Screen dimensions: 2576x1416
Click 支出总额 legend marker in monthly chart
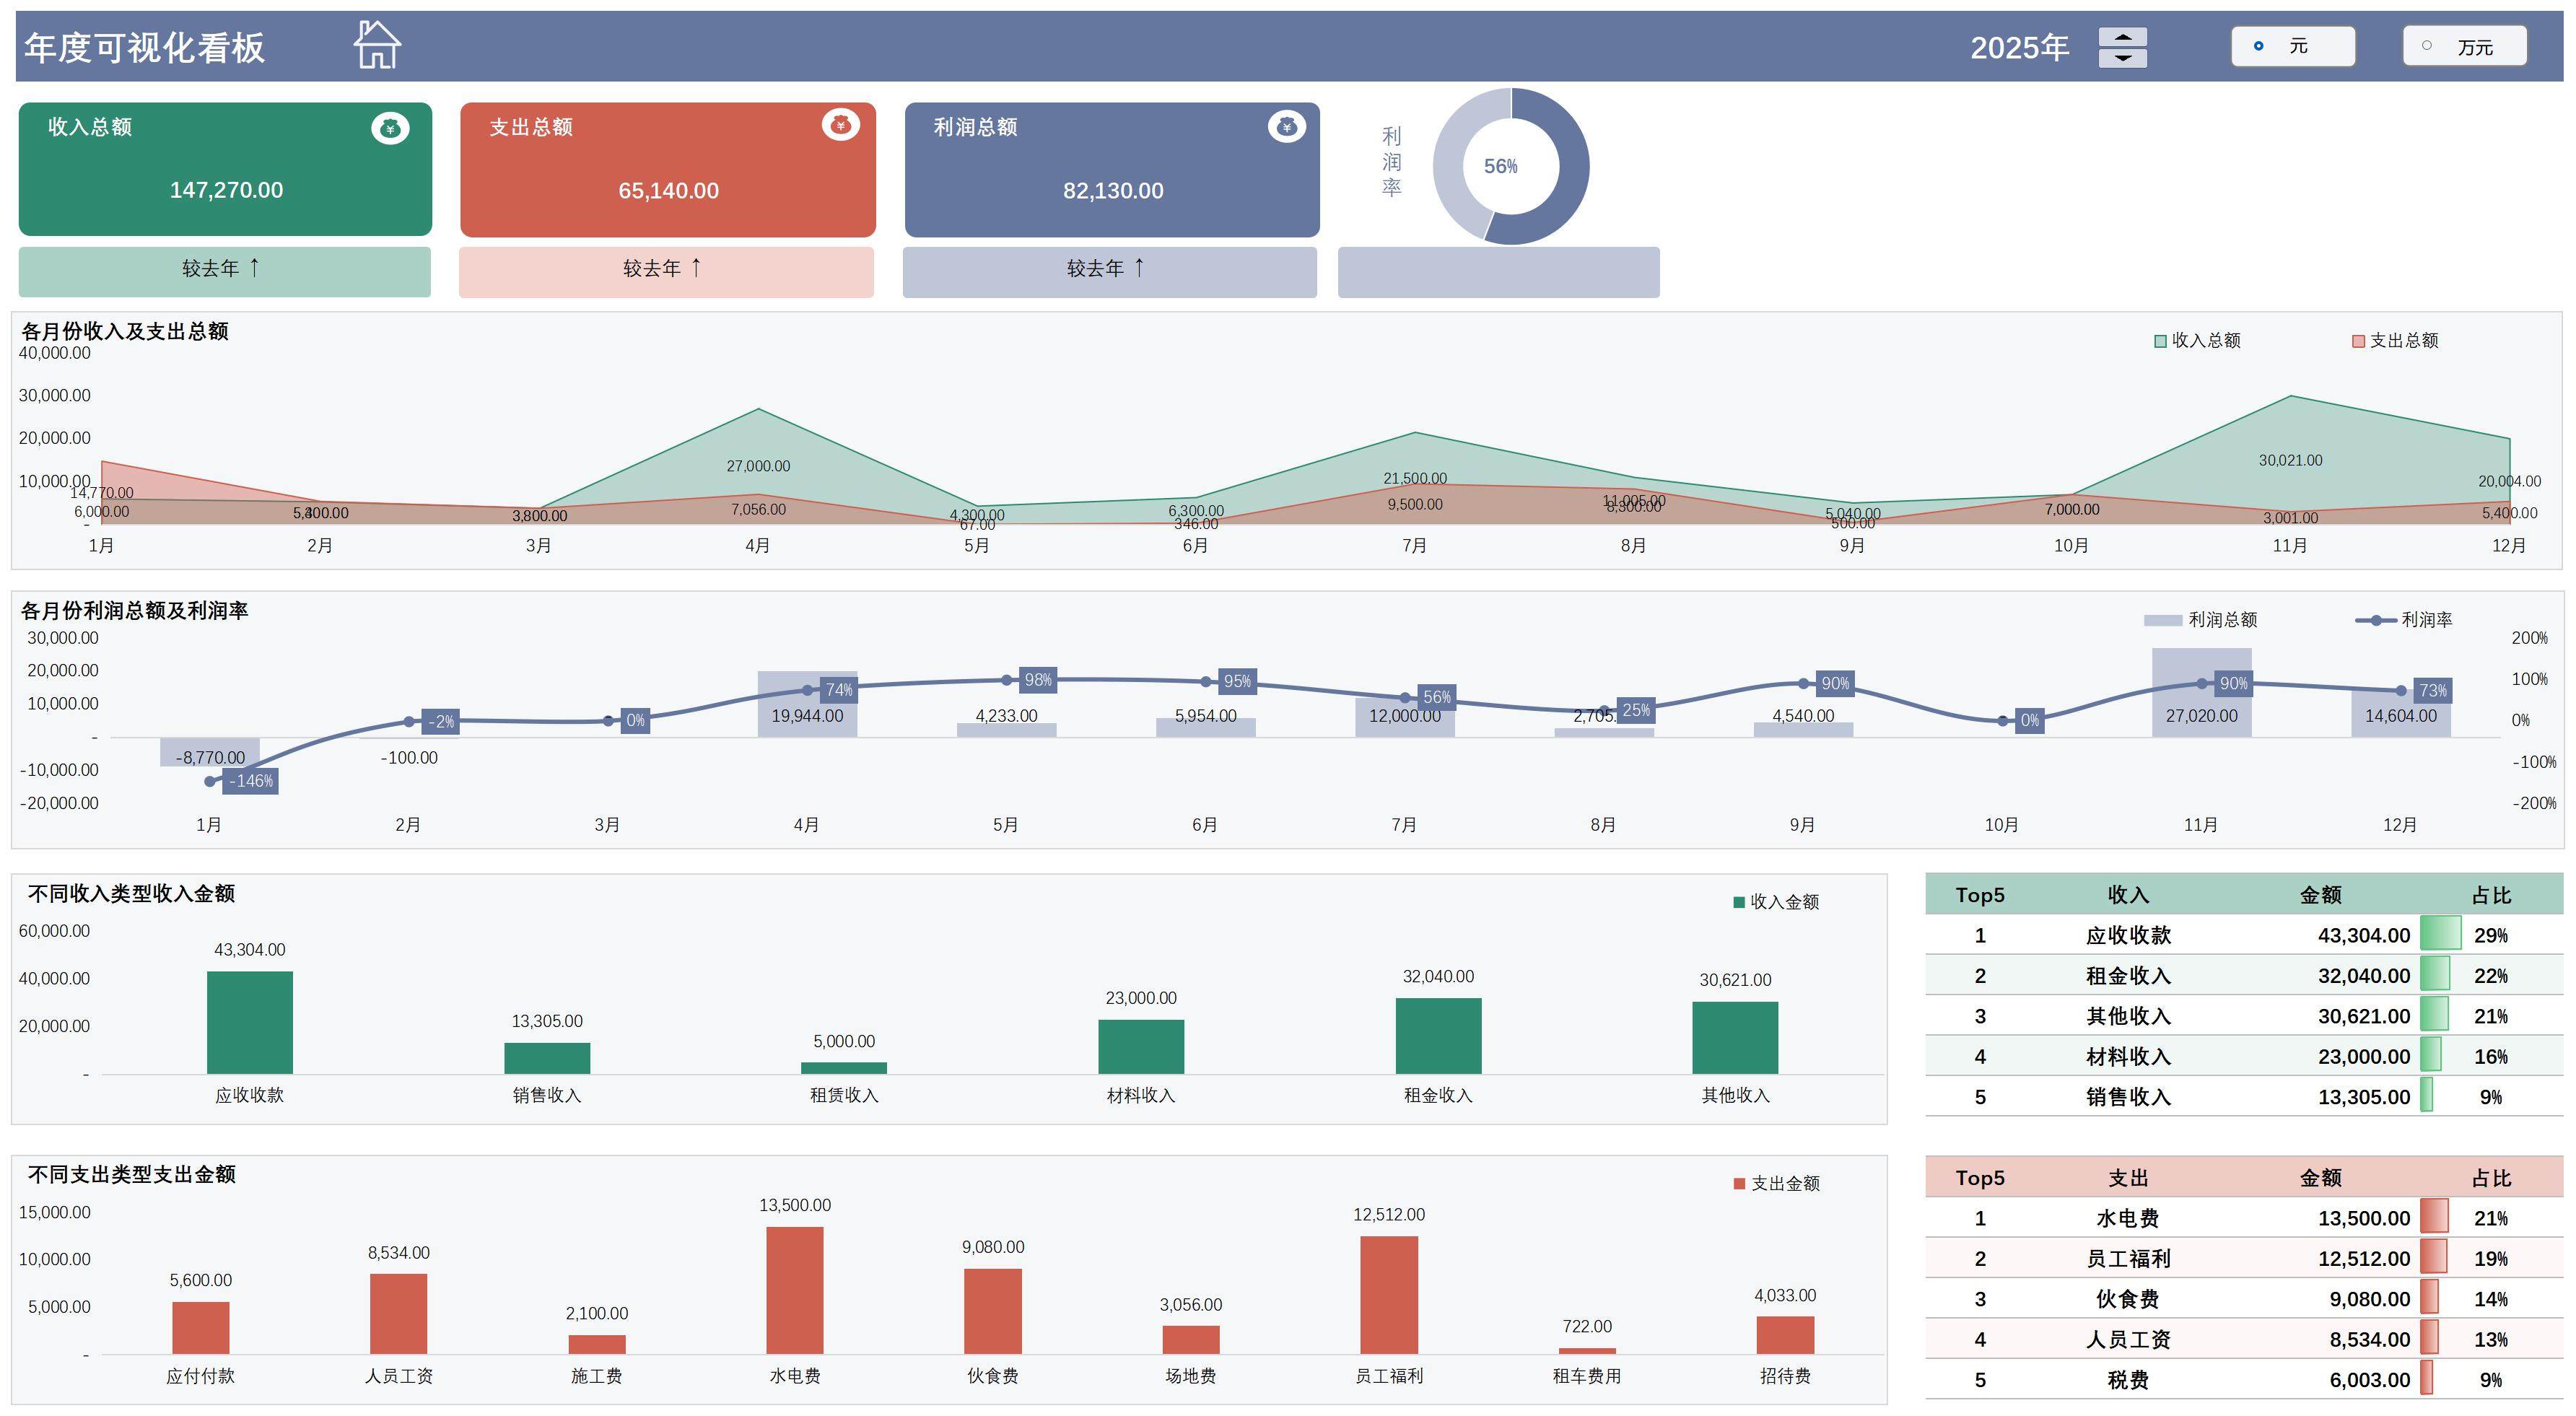coord(2358,341)
